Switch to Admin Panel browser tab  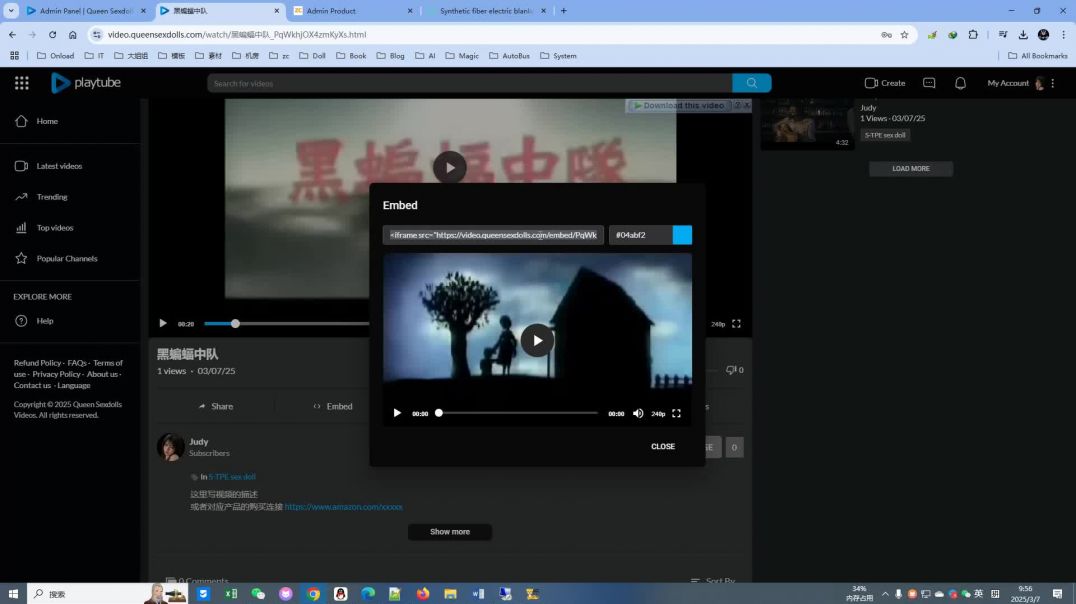point(86,11)
